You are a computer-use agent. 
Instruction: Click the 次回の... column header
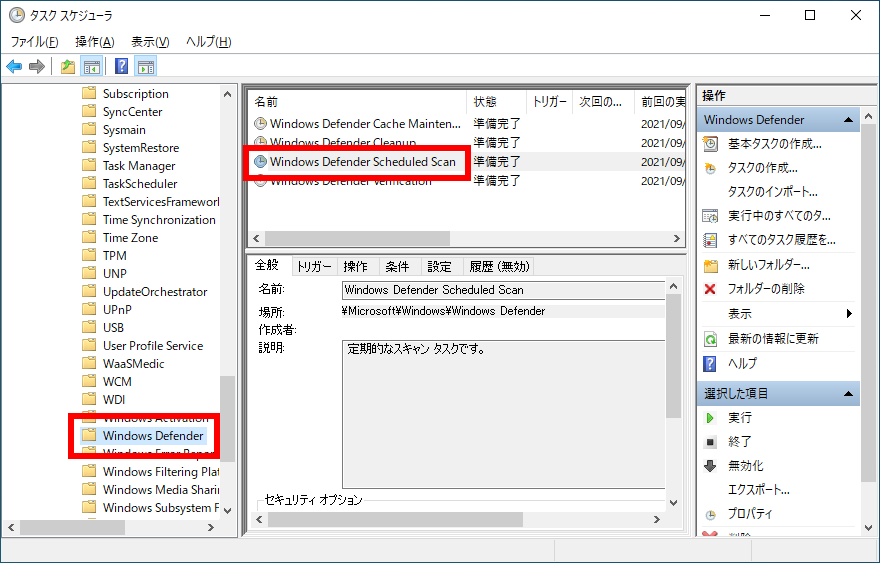click(x=603, y=102)
